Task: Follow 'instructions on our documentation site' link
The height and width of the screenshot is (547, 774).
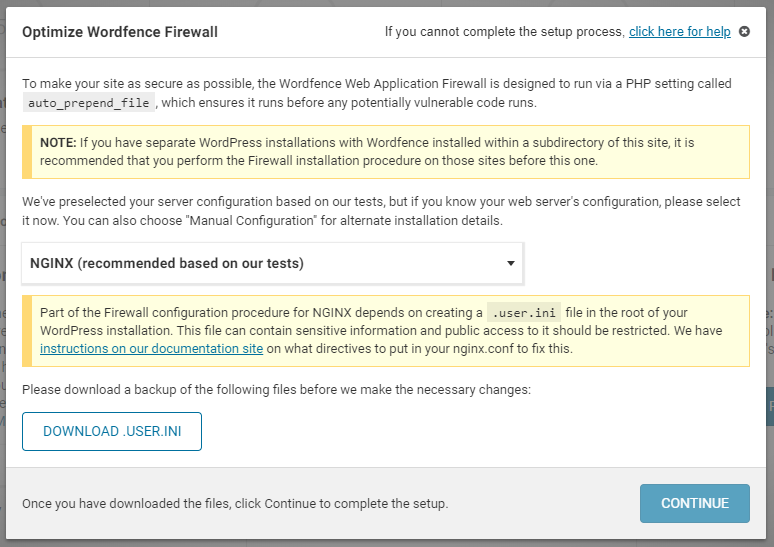Action: (x=151, y=349)
